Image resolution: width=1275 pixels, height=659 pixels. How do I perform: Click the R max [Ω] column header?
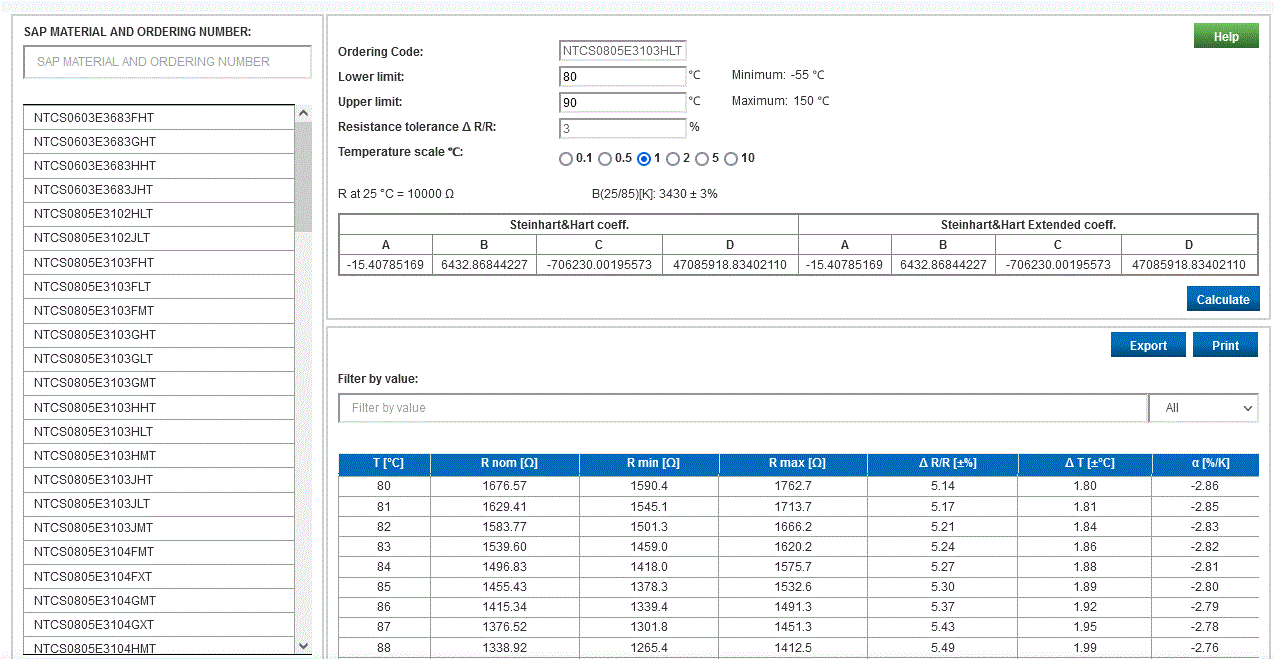[793, 464]
